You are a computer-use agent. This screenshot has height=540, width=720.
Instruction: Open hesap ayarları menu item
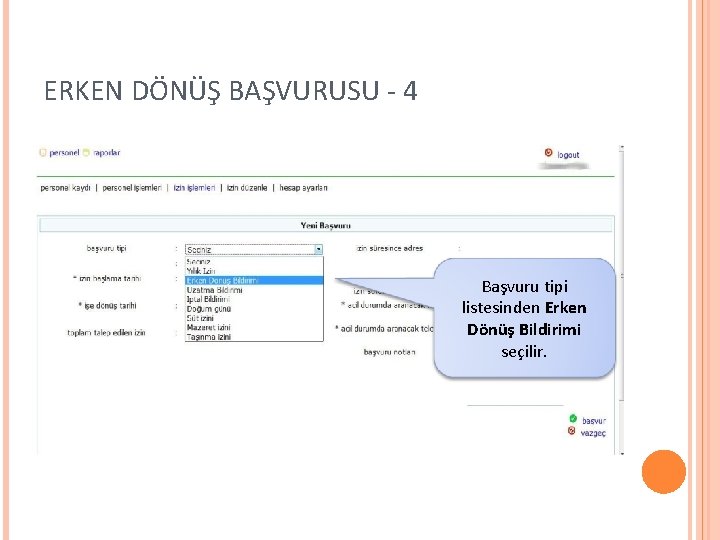tap(304, 188)
